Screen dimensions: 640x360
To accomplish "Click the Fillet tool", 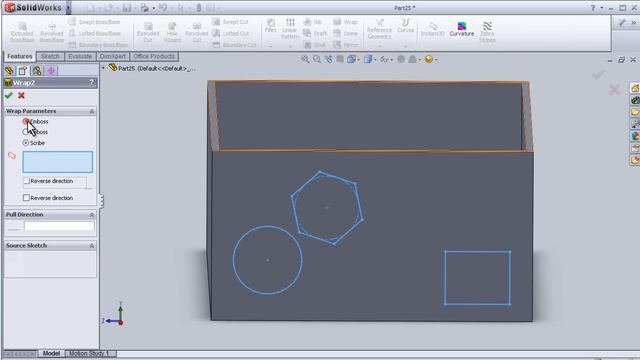I will (271, 25).
